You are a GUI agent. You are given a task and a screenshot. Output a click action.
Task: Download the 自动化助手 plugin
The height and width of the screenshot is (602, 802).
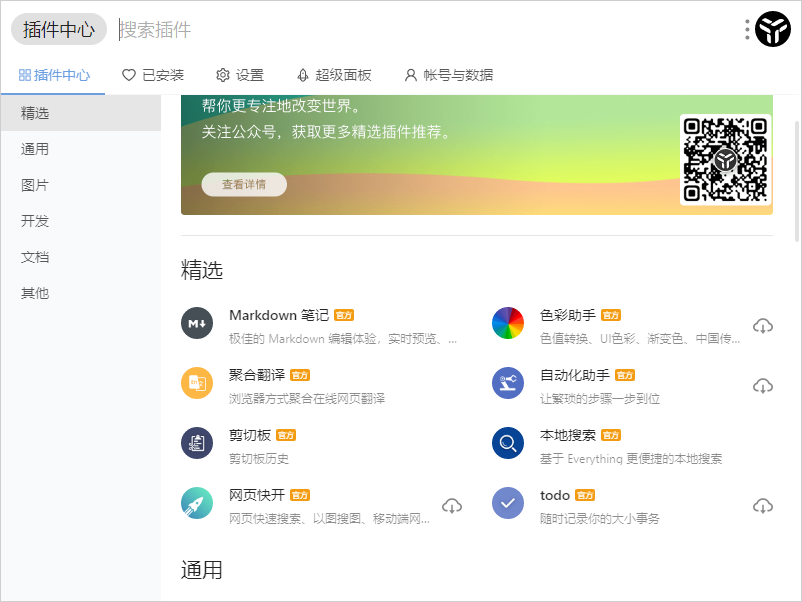763,385
